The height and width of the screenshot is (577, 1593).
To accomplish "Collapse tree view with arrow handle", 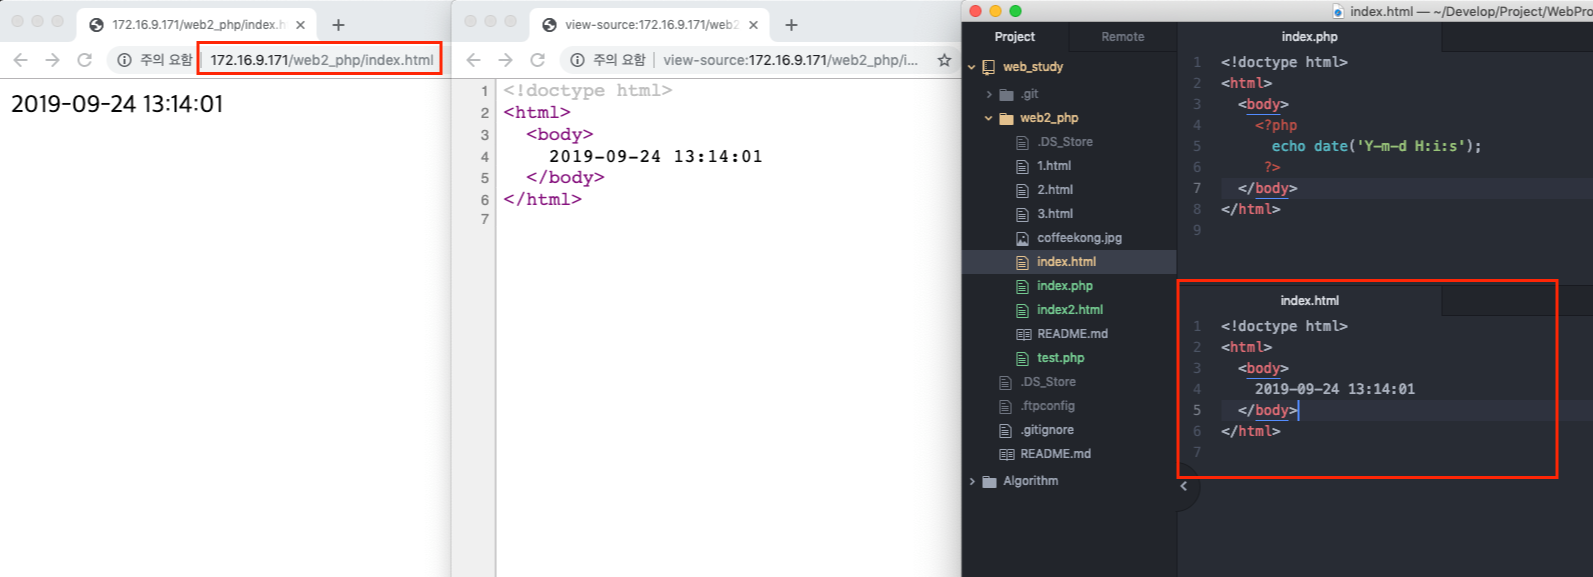I will tap(1184, 486).
